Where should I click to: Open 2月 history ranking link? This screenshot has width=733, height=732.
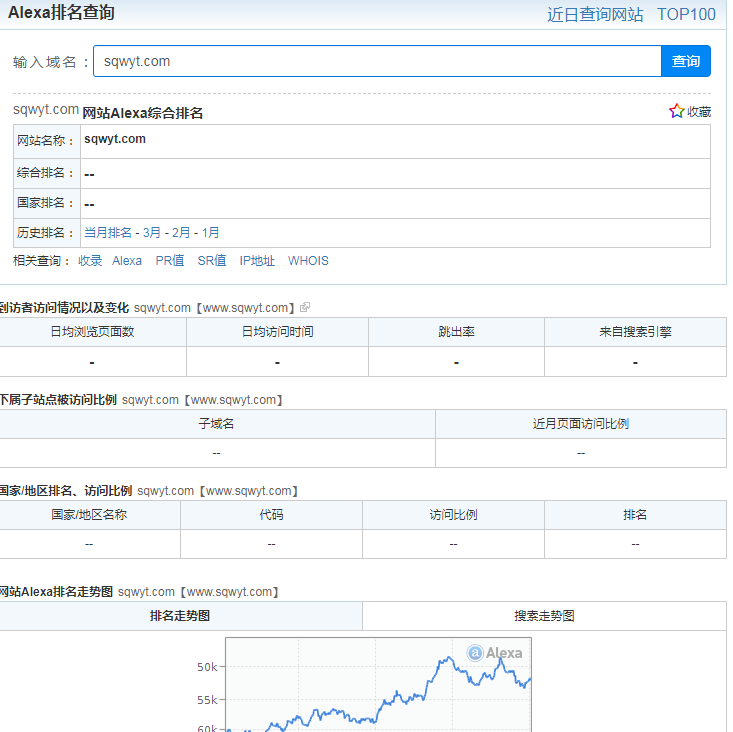click(x=181, y=232)
